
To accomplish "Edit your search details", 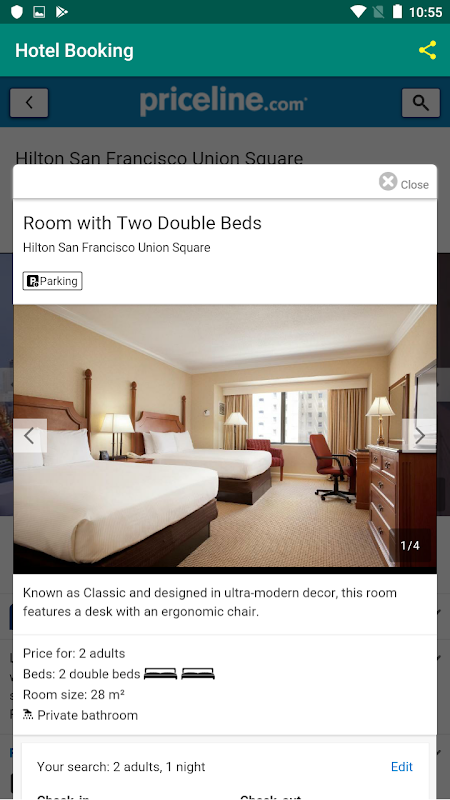I will (x=402, y=766).
